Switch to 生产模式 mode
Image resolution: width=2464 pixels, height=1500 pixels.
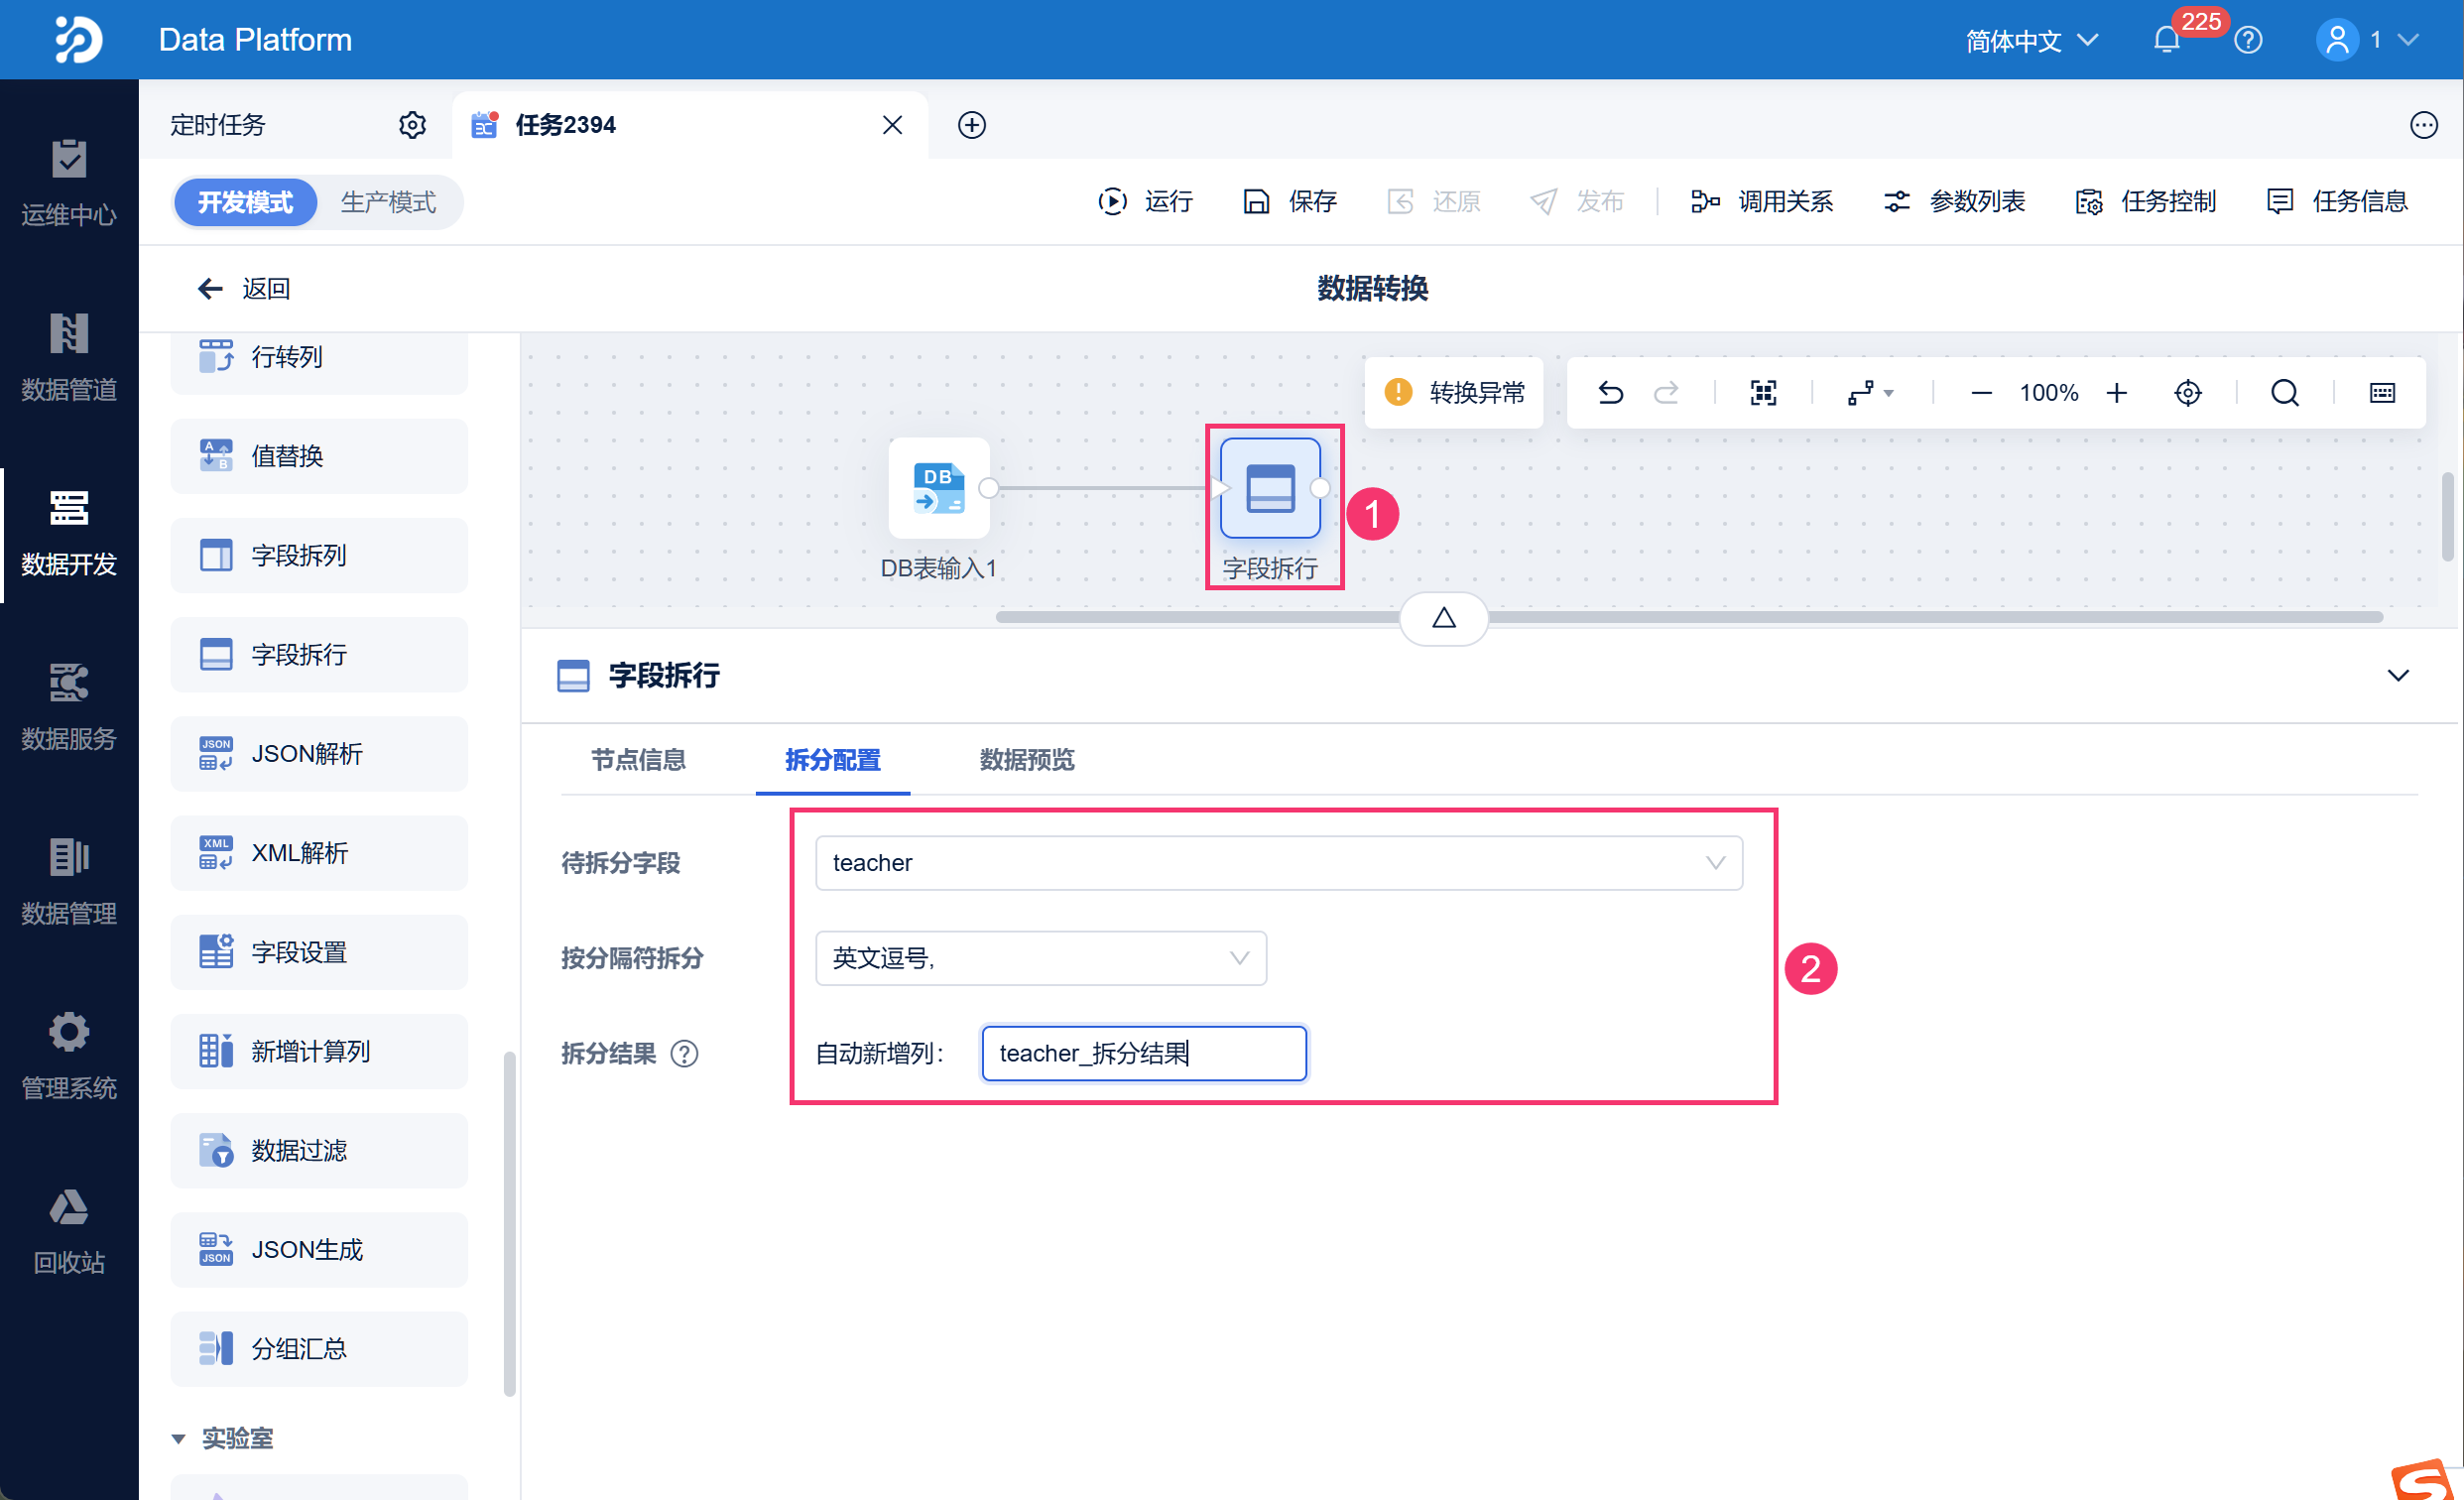pos(388,202)
